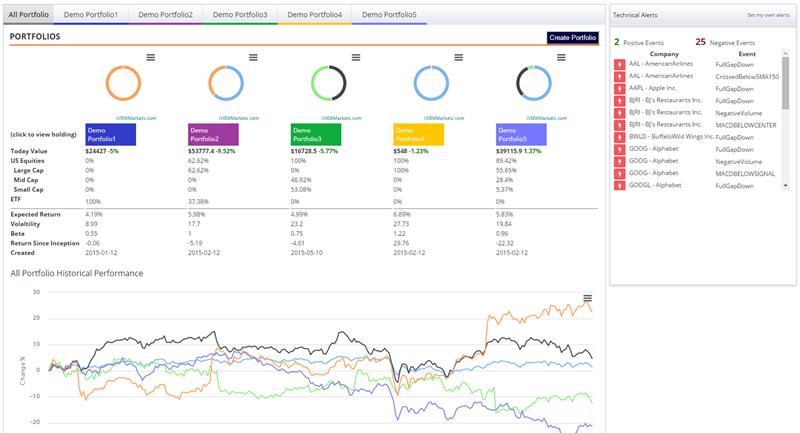Viewport: 800px width, 433px height.
Task: Click red alert icon for BJRI NegativeVolume
Action: (619, 113)
